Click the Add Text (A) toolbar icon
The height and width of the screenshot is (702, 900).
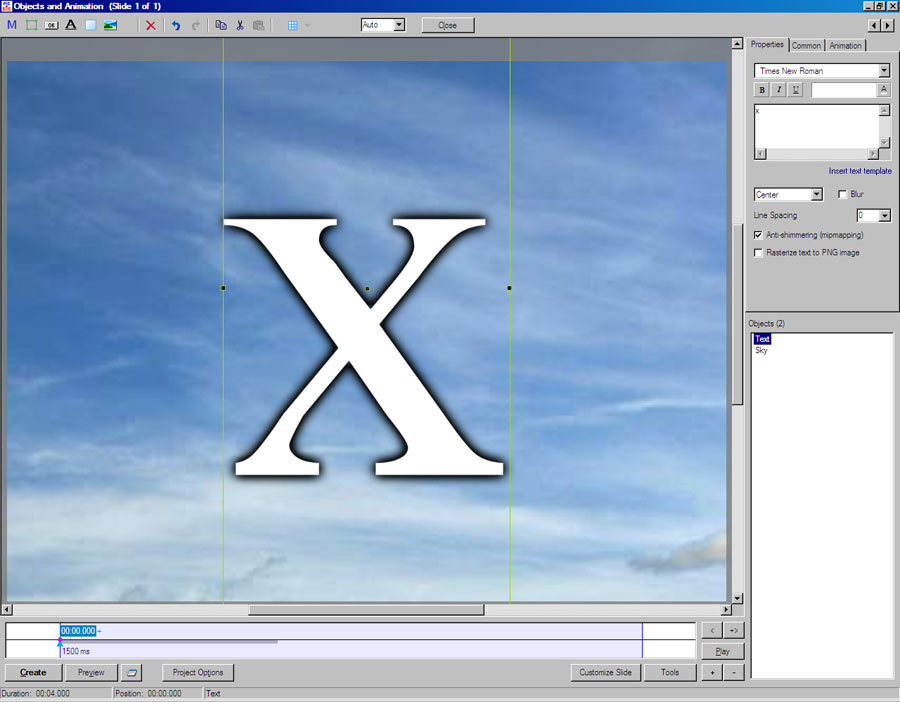coord(71,25)
